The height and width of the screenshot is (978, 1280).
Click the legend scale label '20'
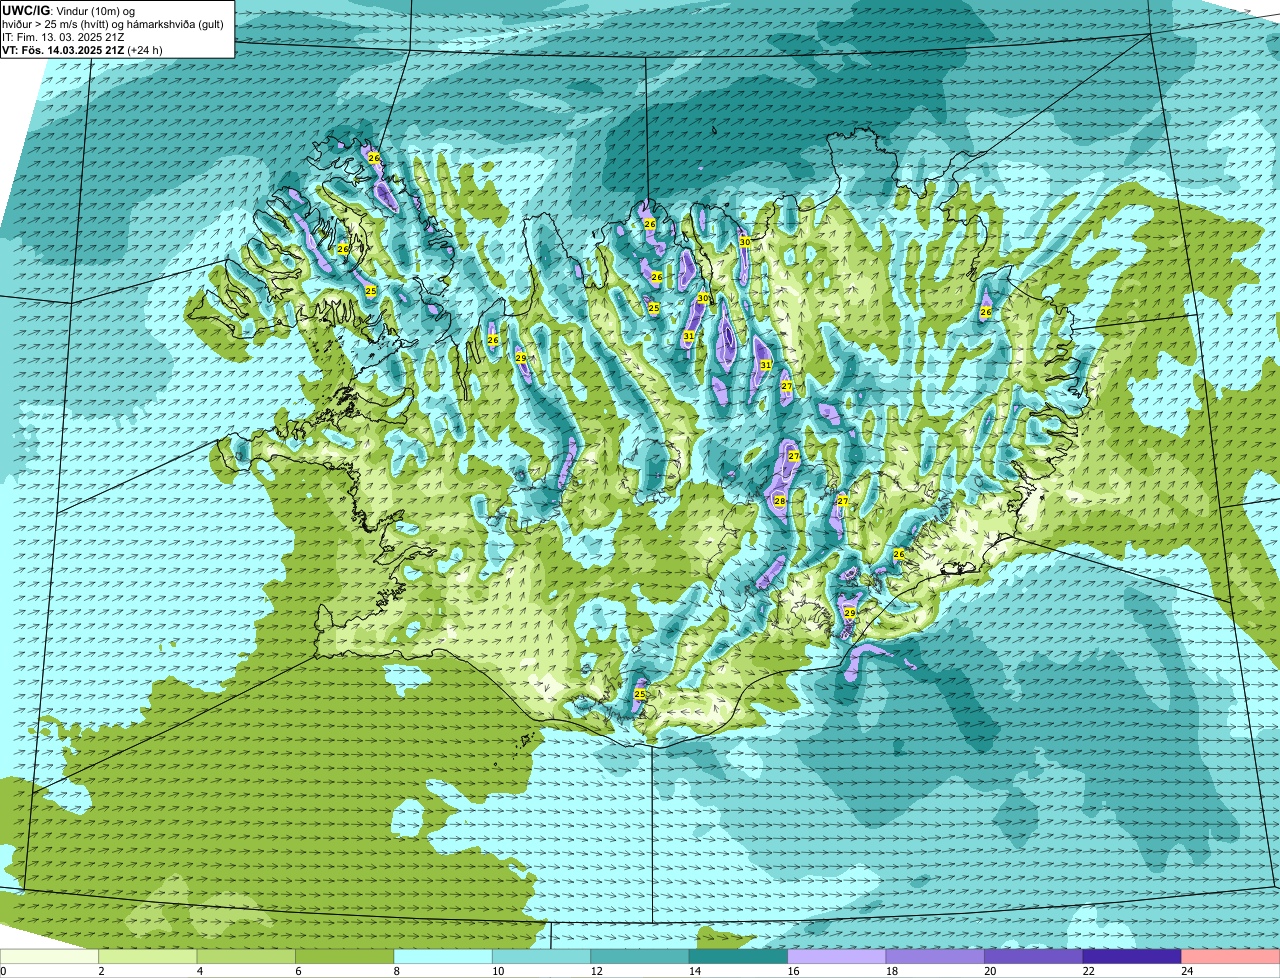(x=989, y=971)
